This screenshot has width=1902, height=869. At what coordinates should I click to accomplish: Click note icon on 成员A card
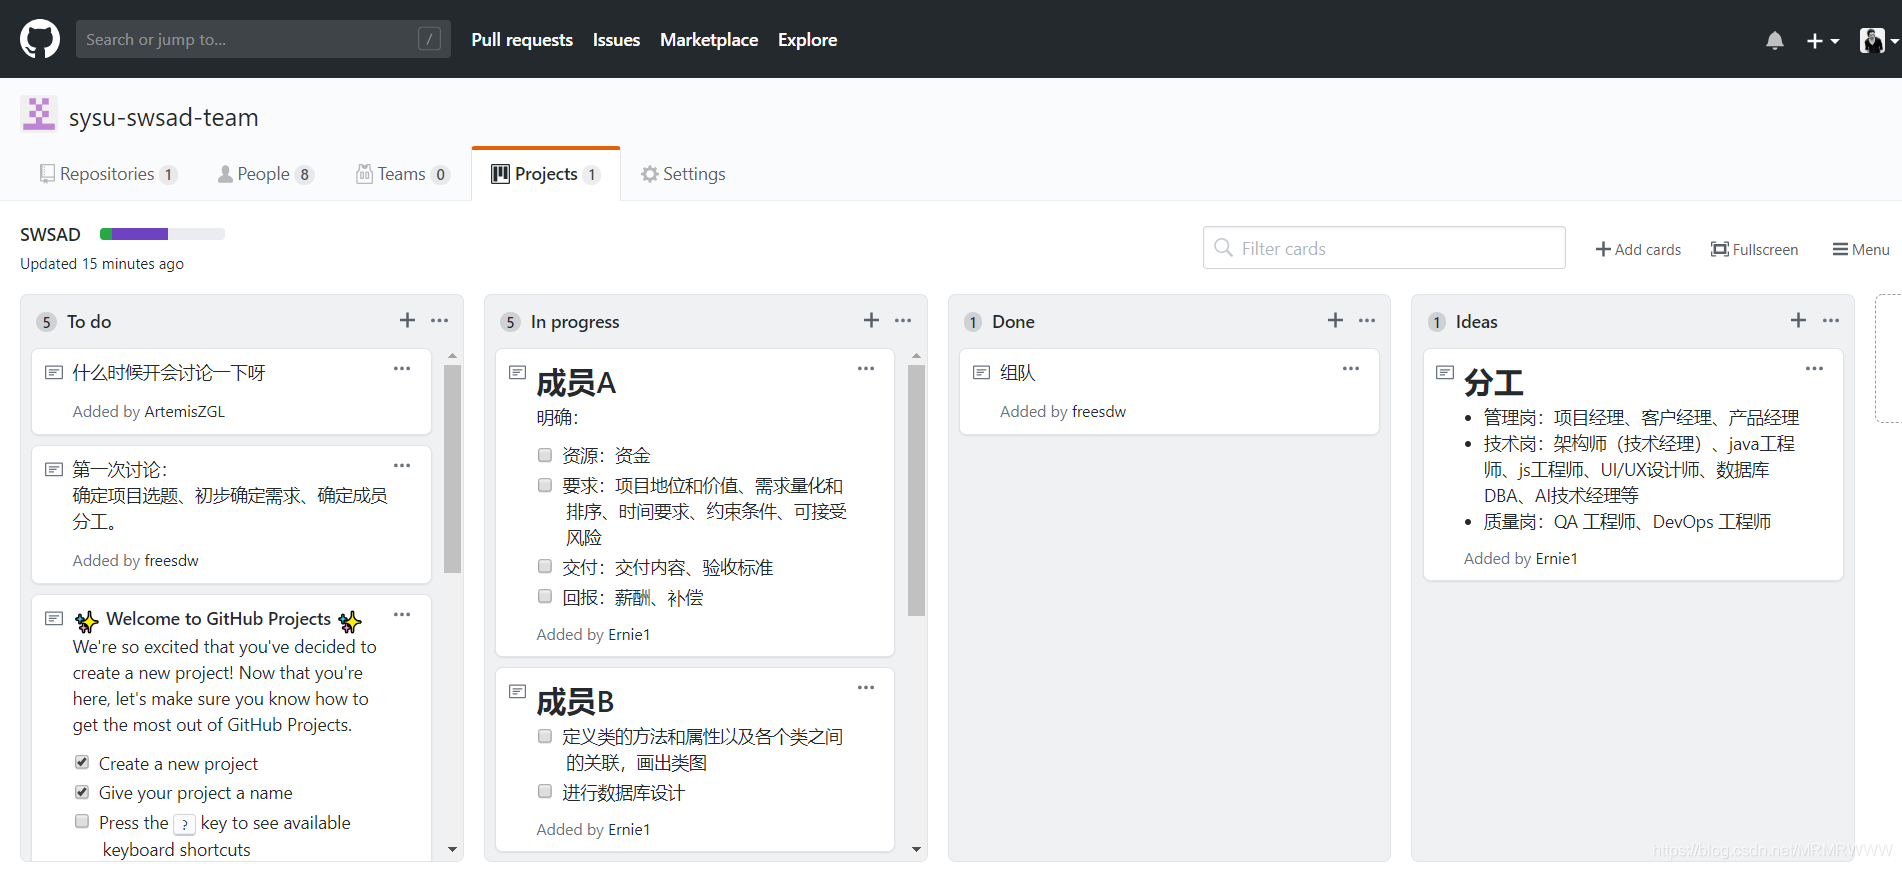point(517,372)
